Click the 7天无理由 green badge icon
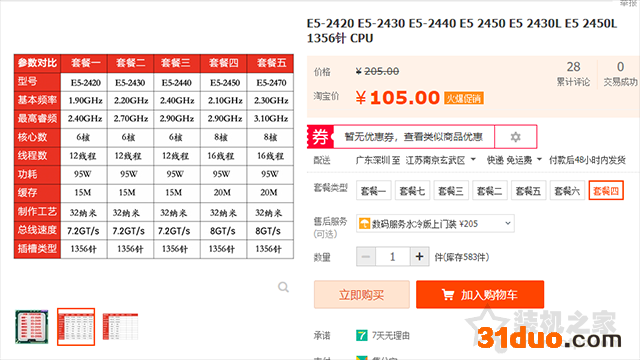The height and width of the screenshot is (360, 640). pyautogui.click(x=362, y=336)
